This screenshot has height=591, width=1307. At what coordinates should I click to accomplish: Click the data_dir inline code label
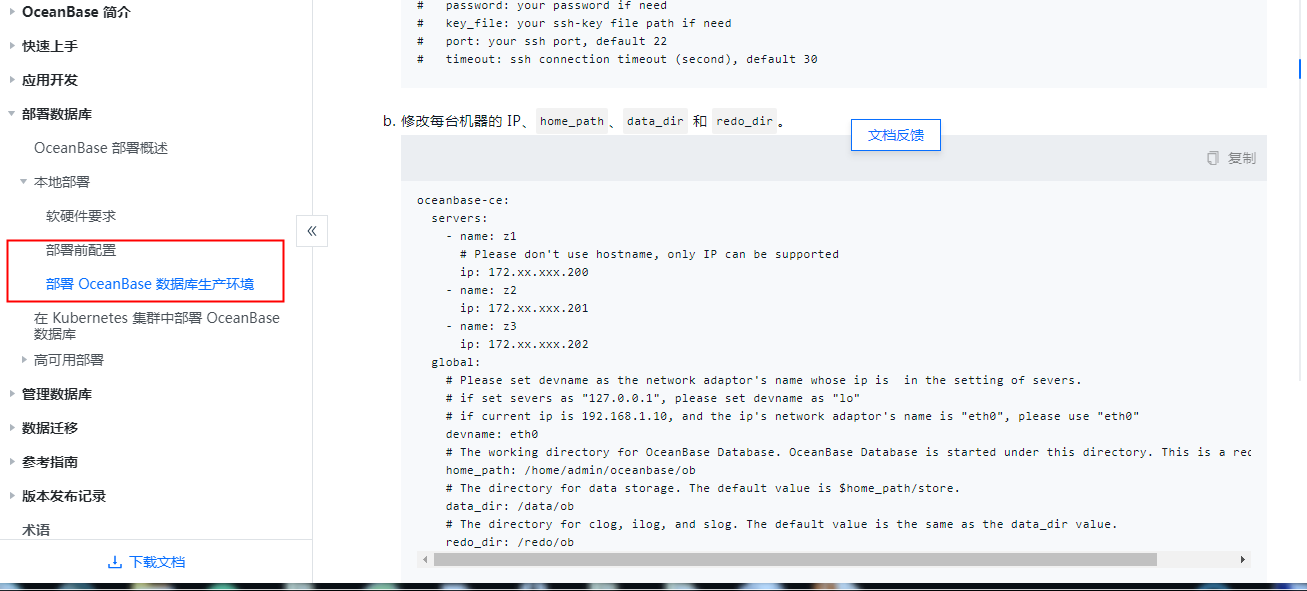[655, 121]
